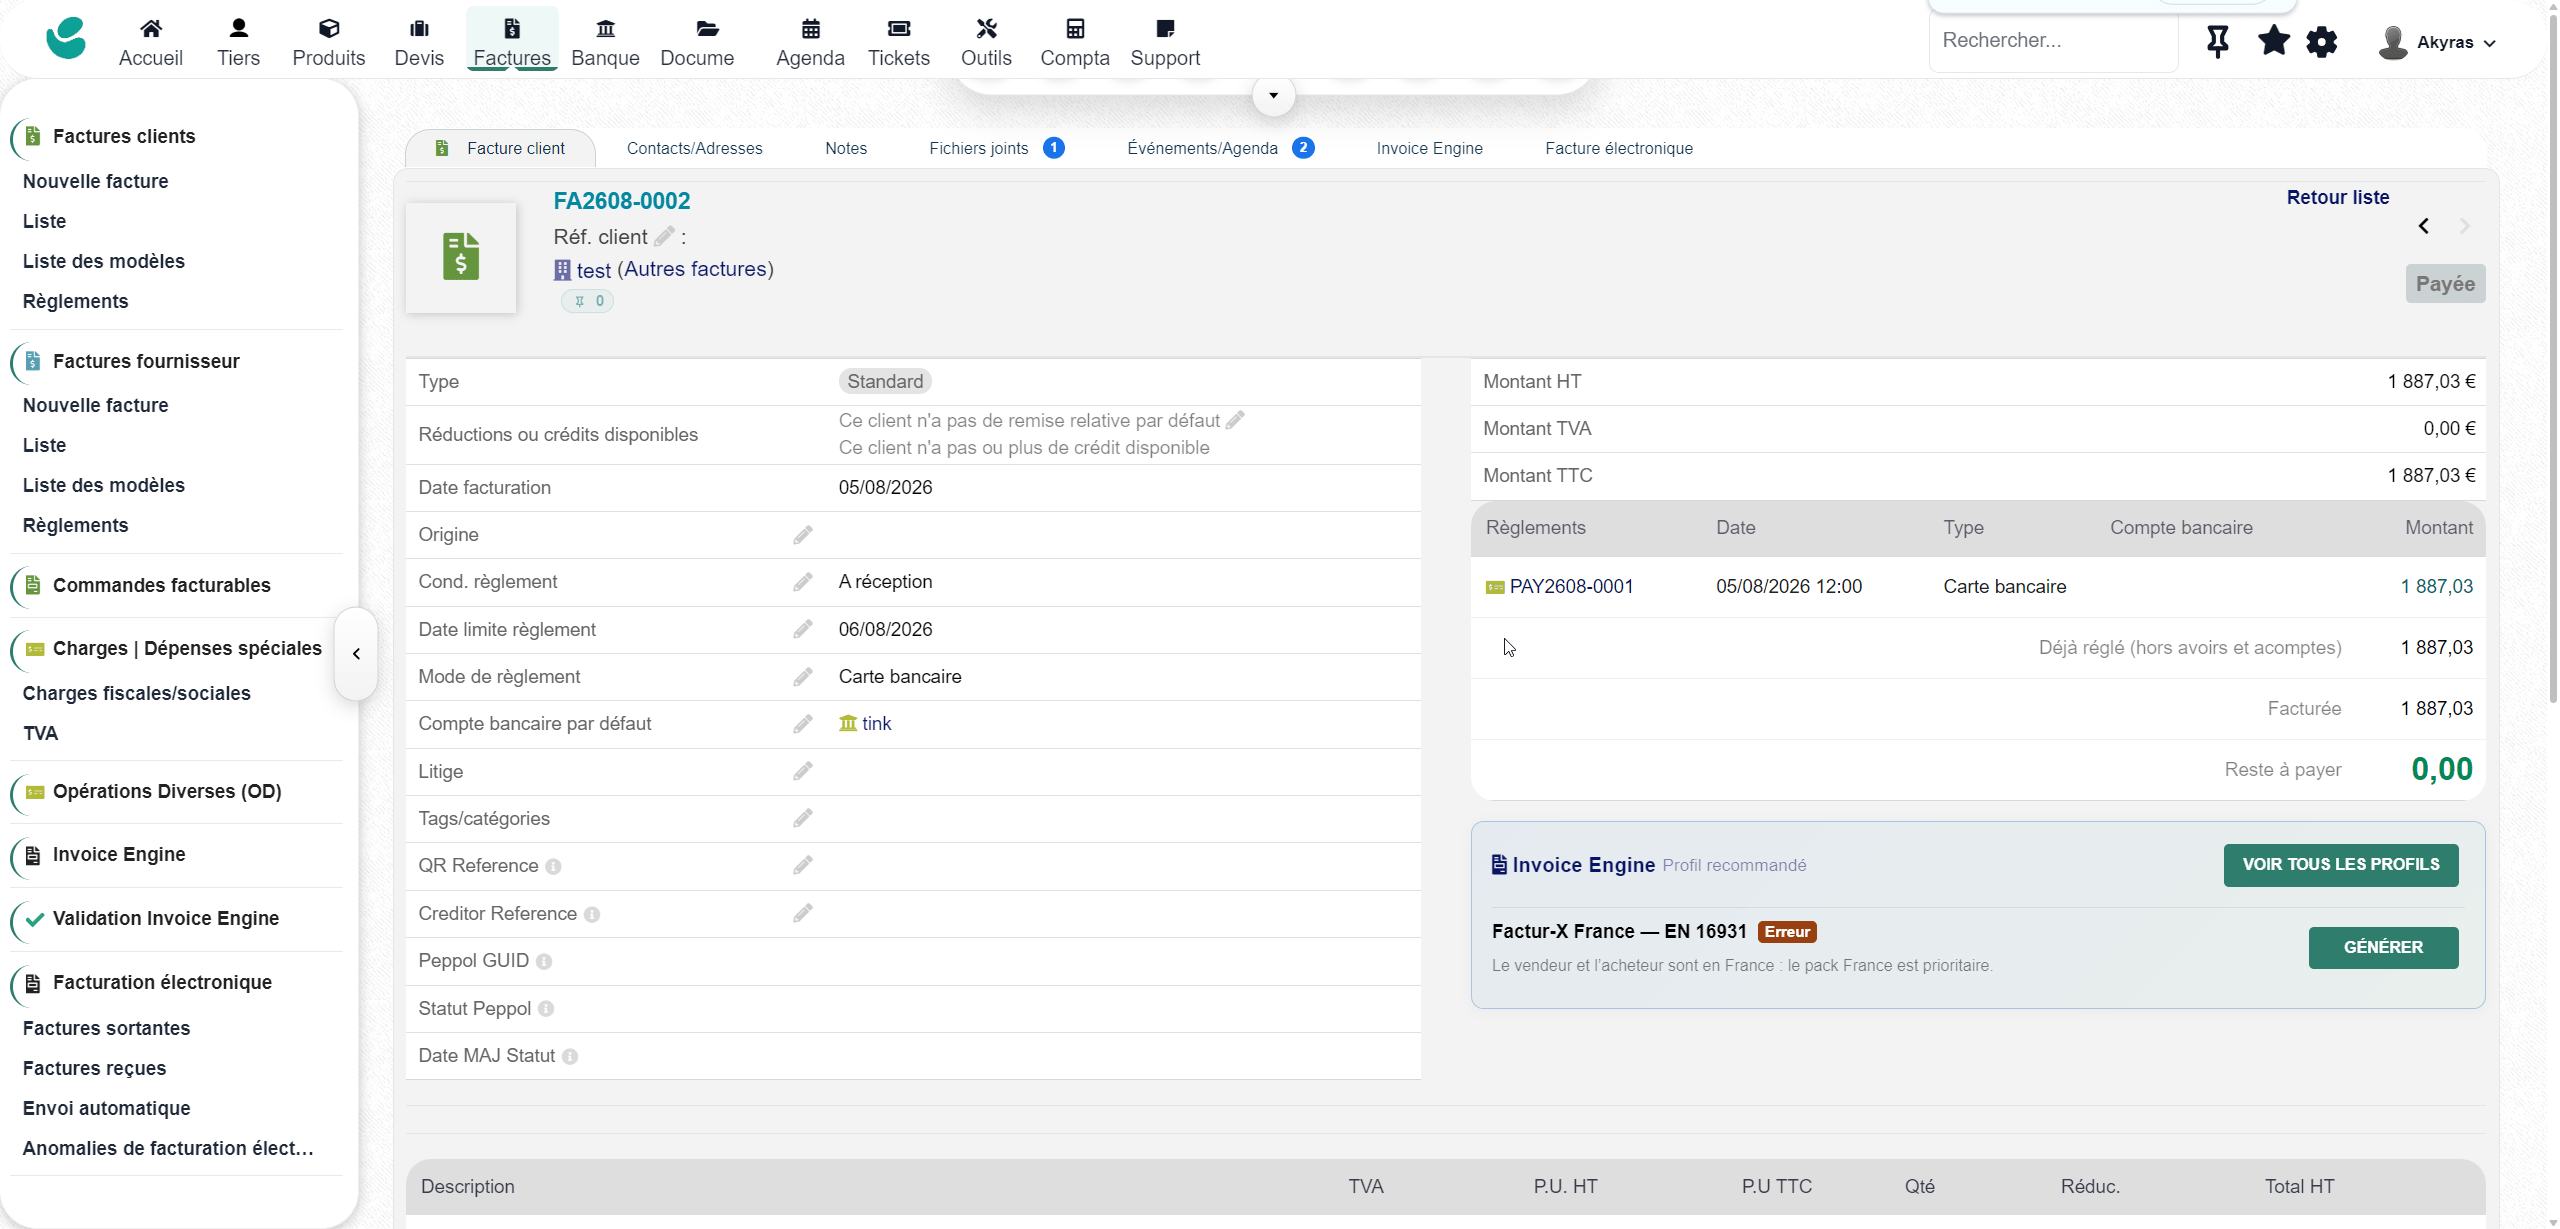Image resolution: width=2560 pixels, height=1229 pixels.
Task: Open Validation Invoice Engine sidebar item
Action: [x=165, y=918]
